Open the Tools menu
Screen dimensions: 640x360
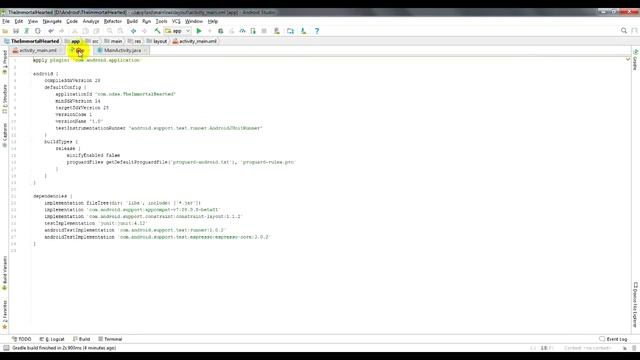click(x=161, y=21)
